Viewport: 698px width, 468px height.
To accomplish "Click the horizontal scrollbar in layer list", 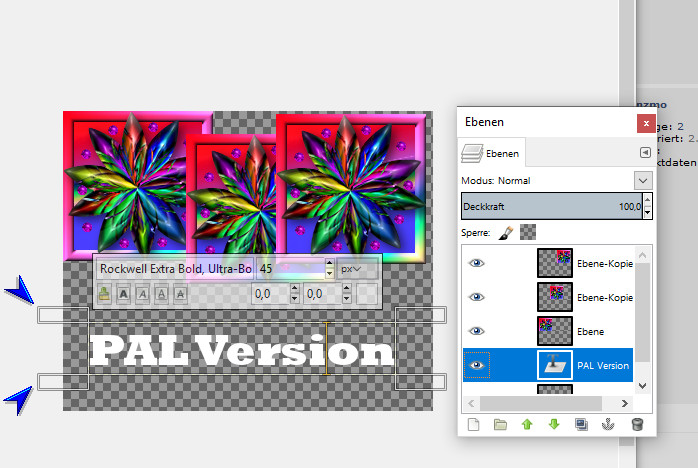I will tap(541, 403).
